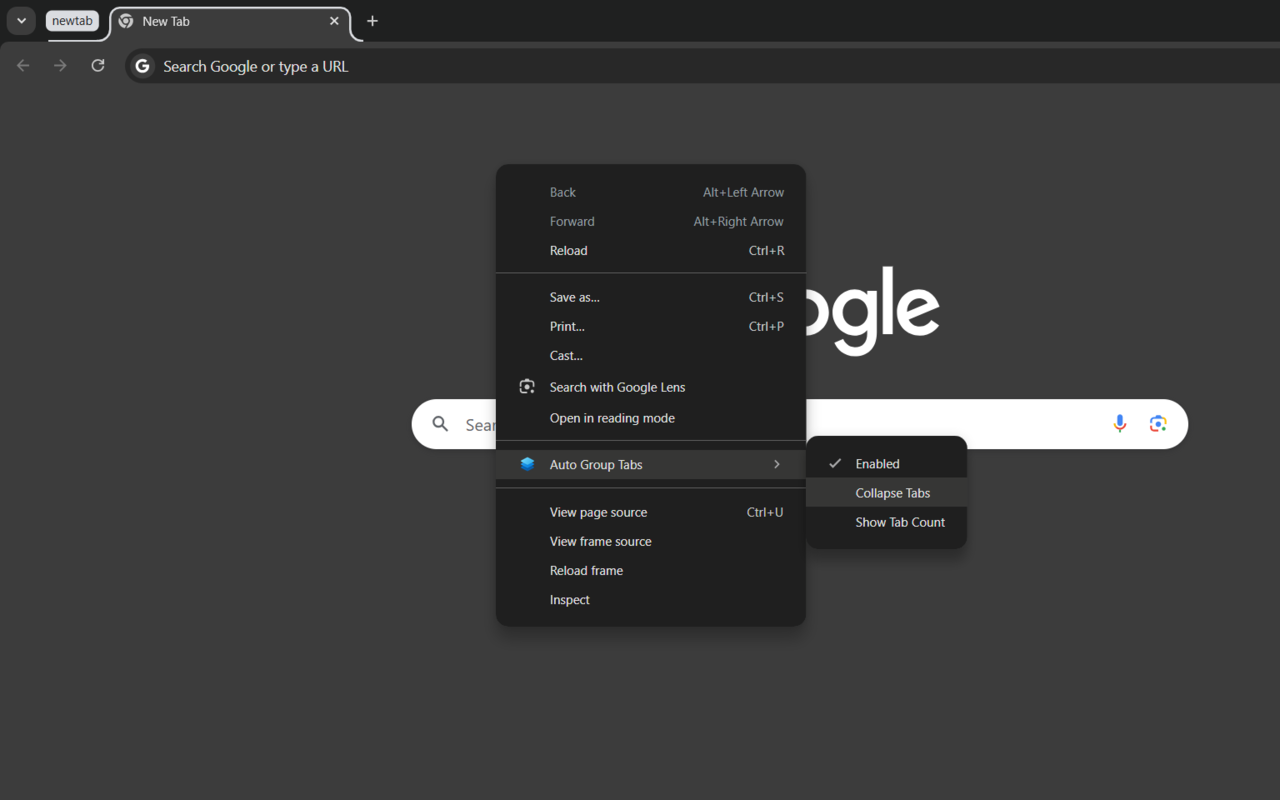Click inside the Google search field
Image resolution: width=1280 pixels, height=800 pixels.
point(800,424)
